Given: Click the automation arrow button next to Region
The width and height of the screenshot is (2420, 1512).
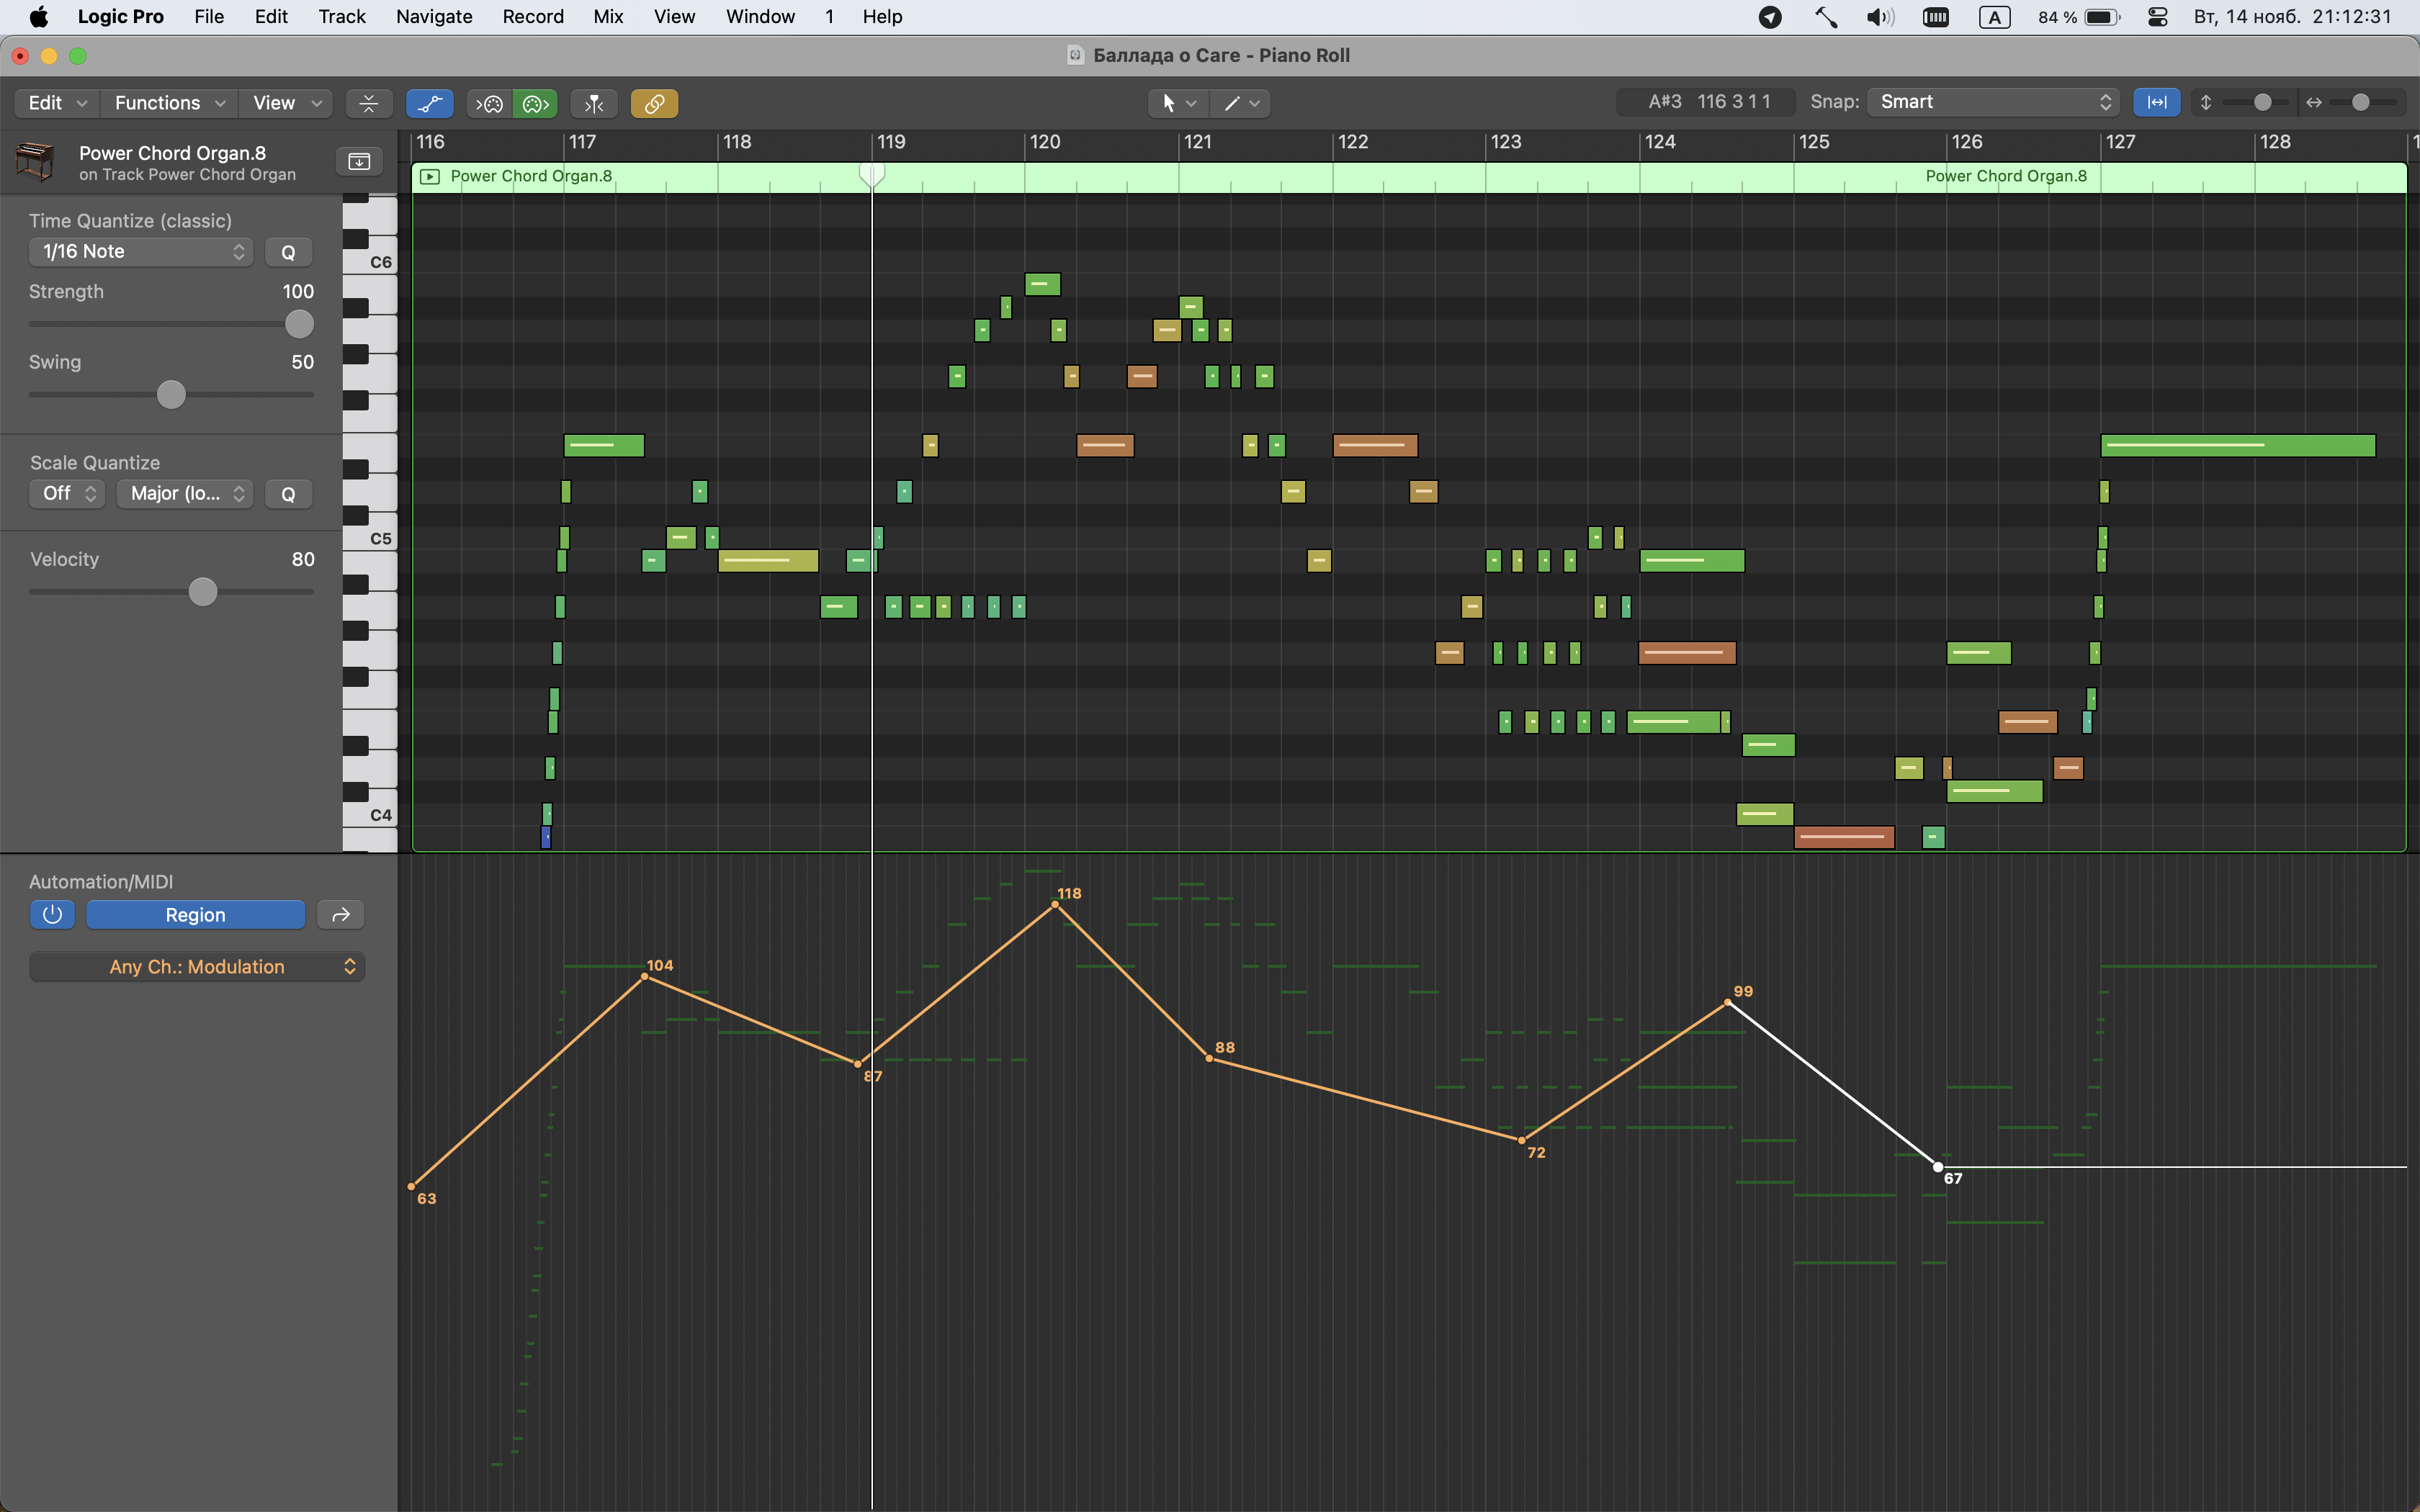Looking at the screenshot, I should click(x=340, y=914).
